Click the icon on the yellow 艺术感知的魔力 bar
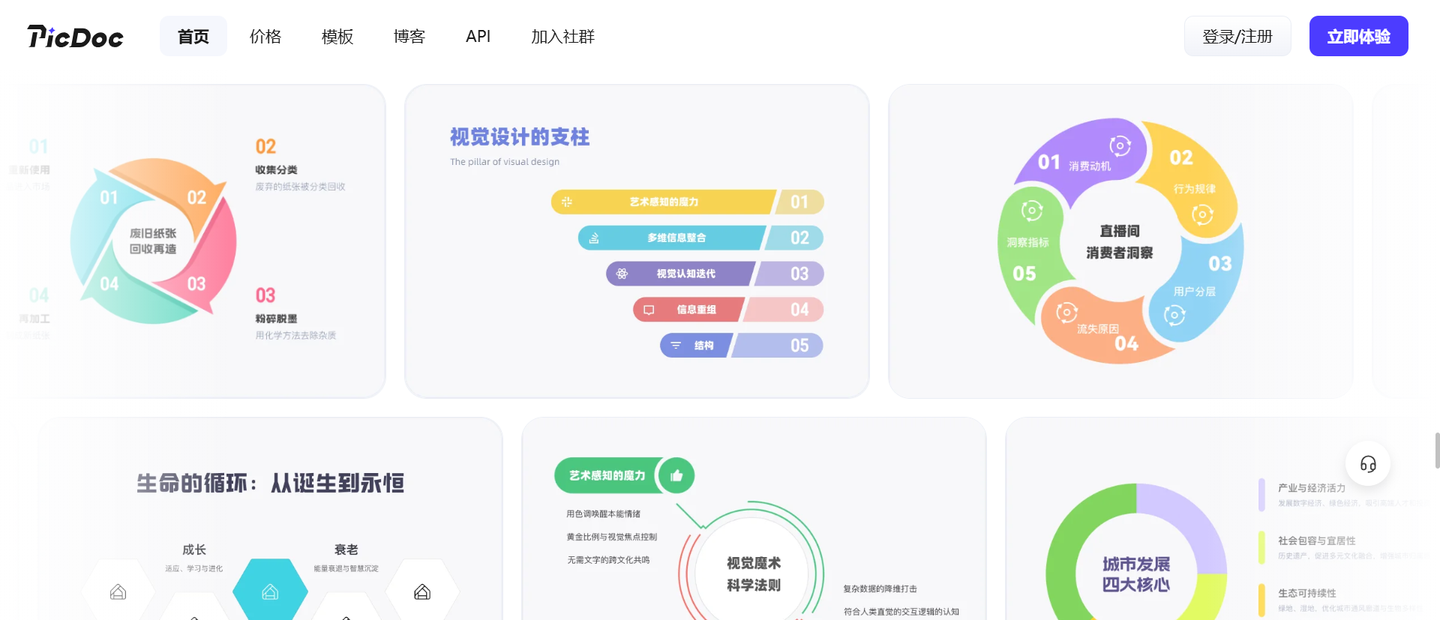This screenshot has width=1440, height=620. tap(567, 202)
